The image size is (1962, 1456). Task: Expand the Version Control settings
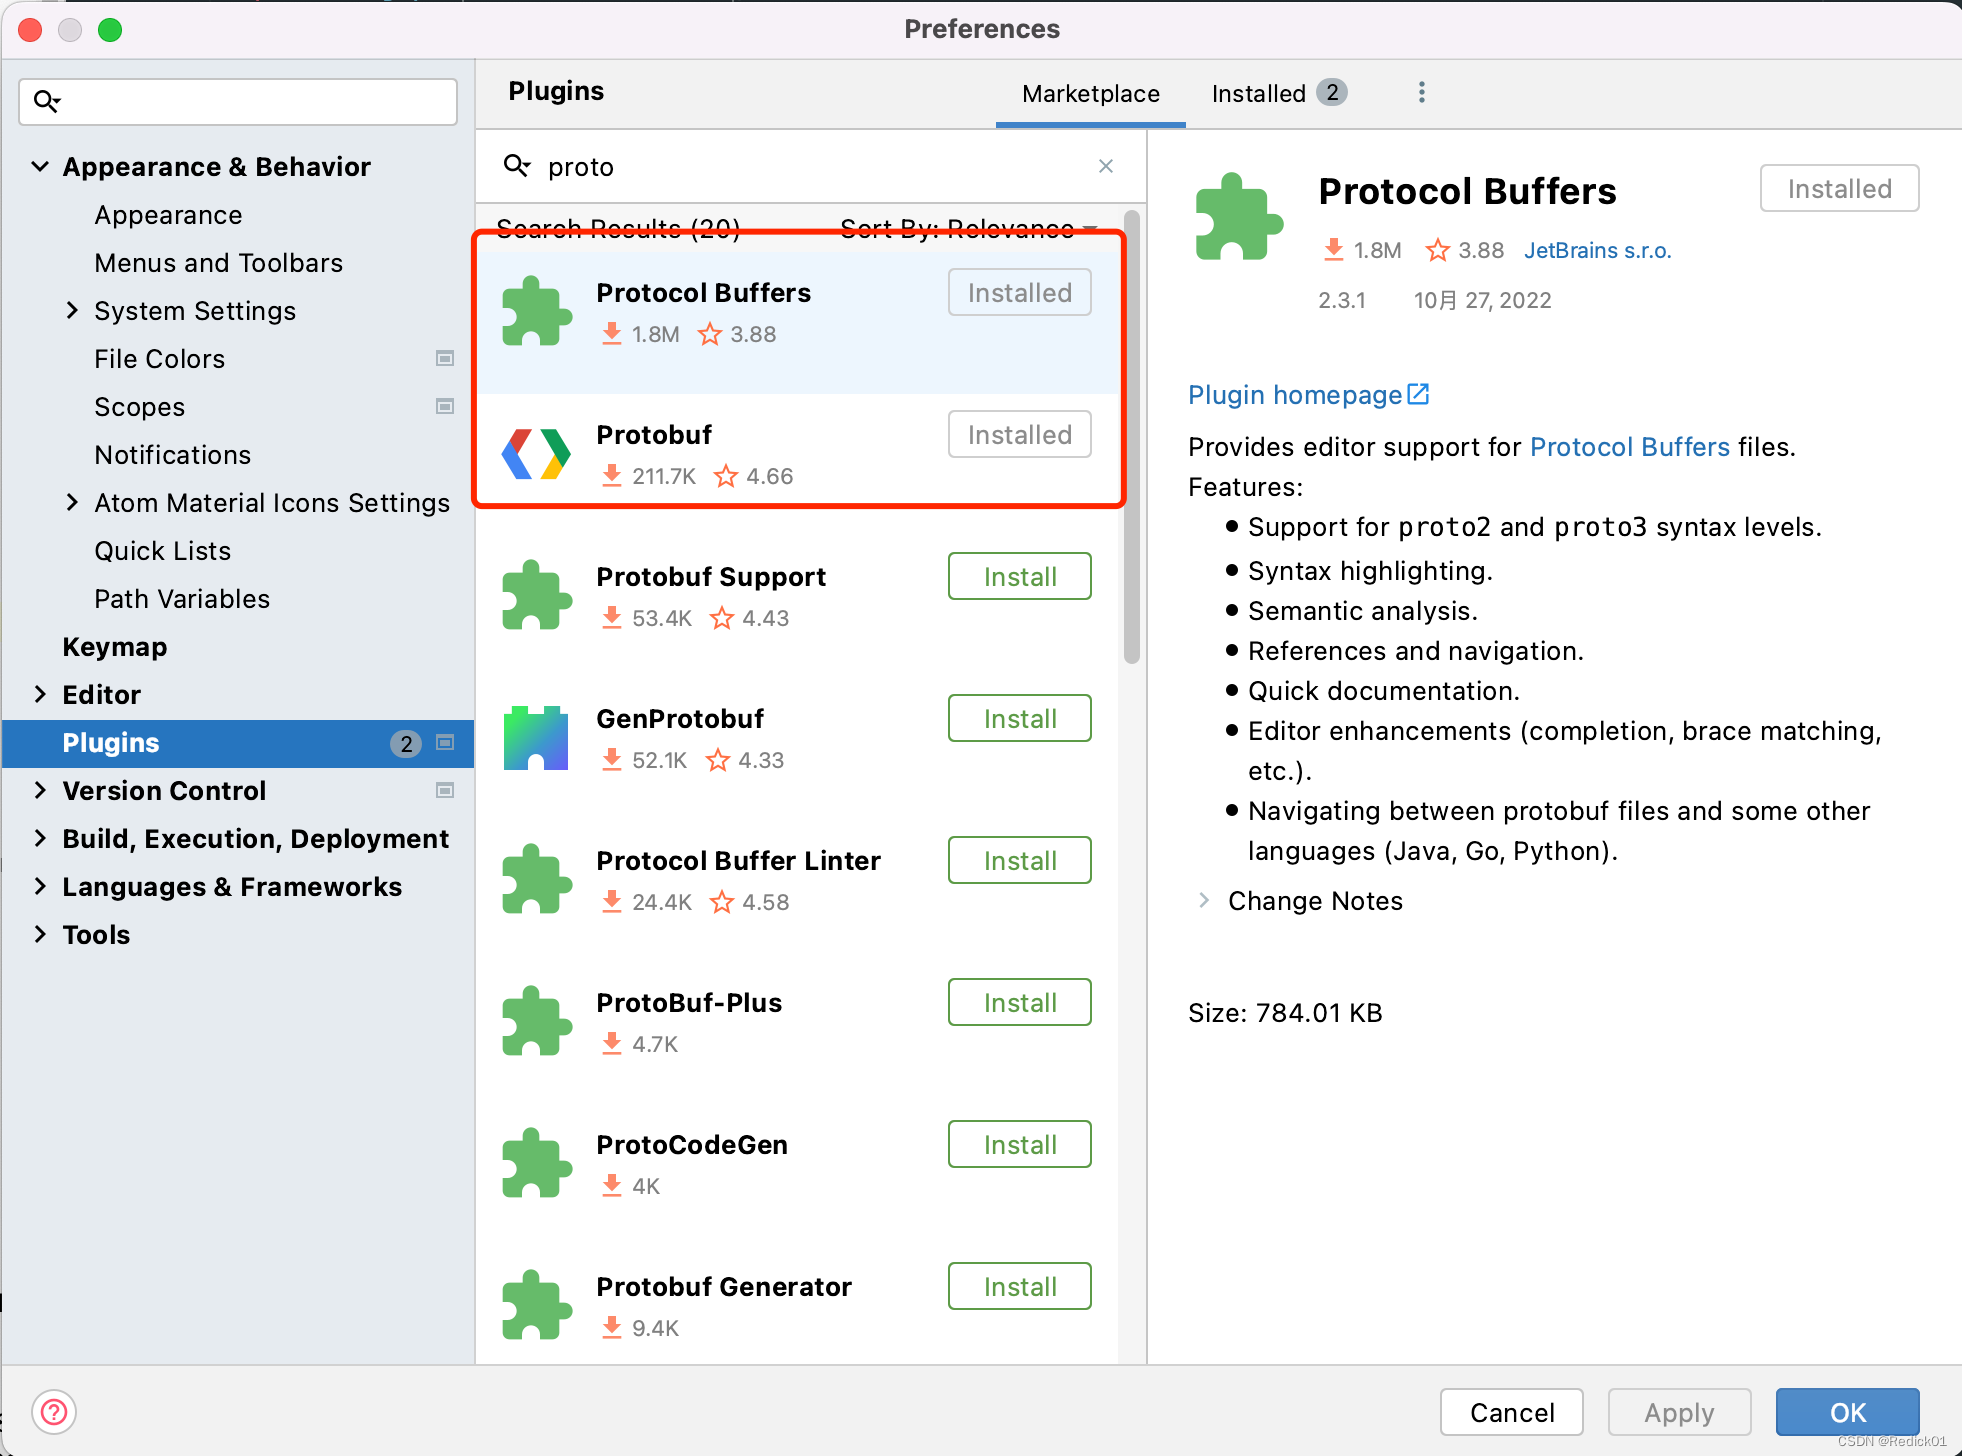[40, 791]
